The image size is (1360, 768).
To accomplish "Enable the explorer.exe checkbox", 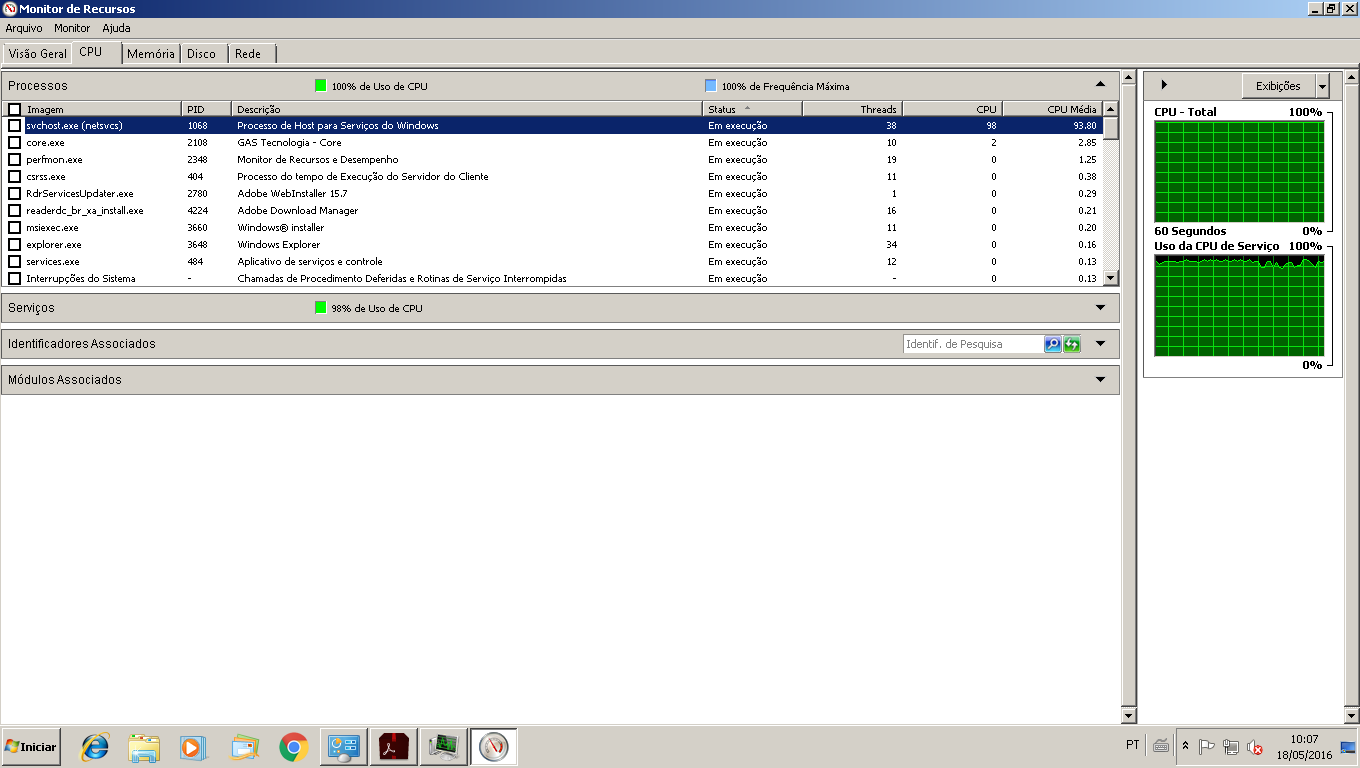I will [14, 245].
